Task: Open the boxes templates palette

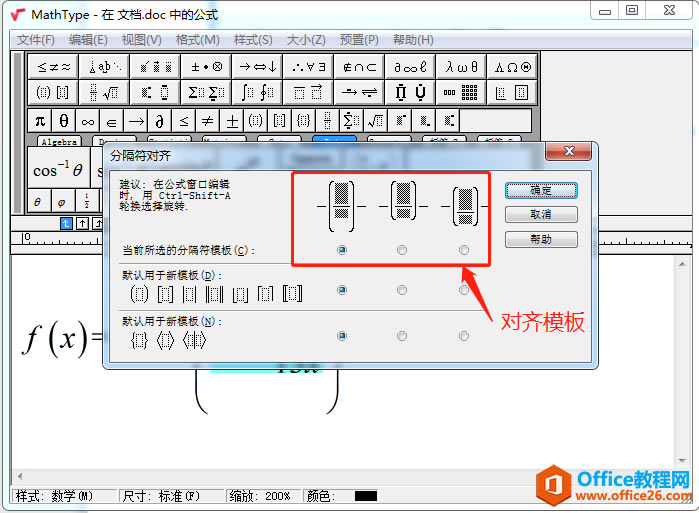Action: (512, 92)
